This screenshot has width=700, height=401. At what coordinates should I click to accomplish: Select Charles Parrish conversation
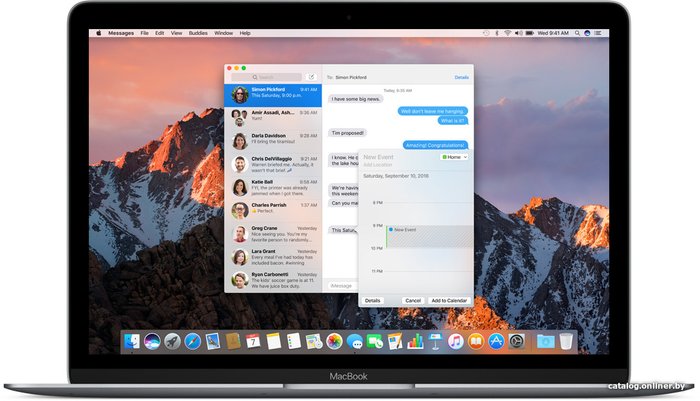(273, 211)
